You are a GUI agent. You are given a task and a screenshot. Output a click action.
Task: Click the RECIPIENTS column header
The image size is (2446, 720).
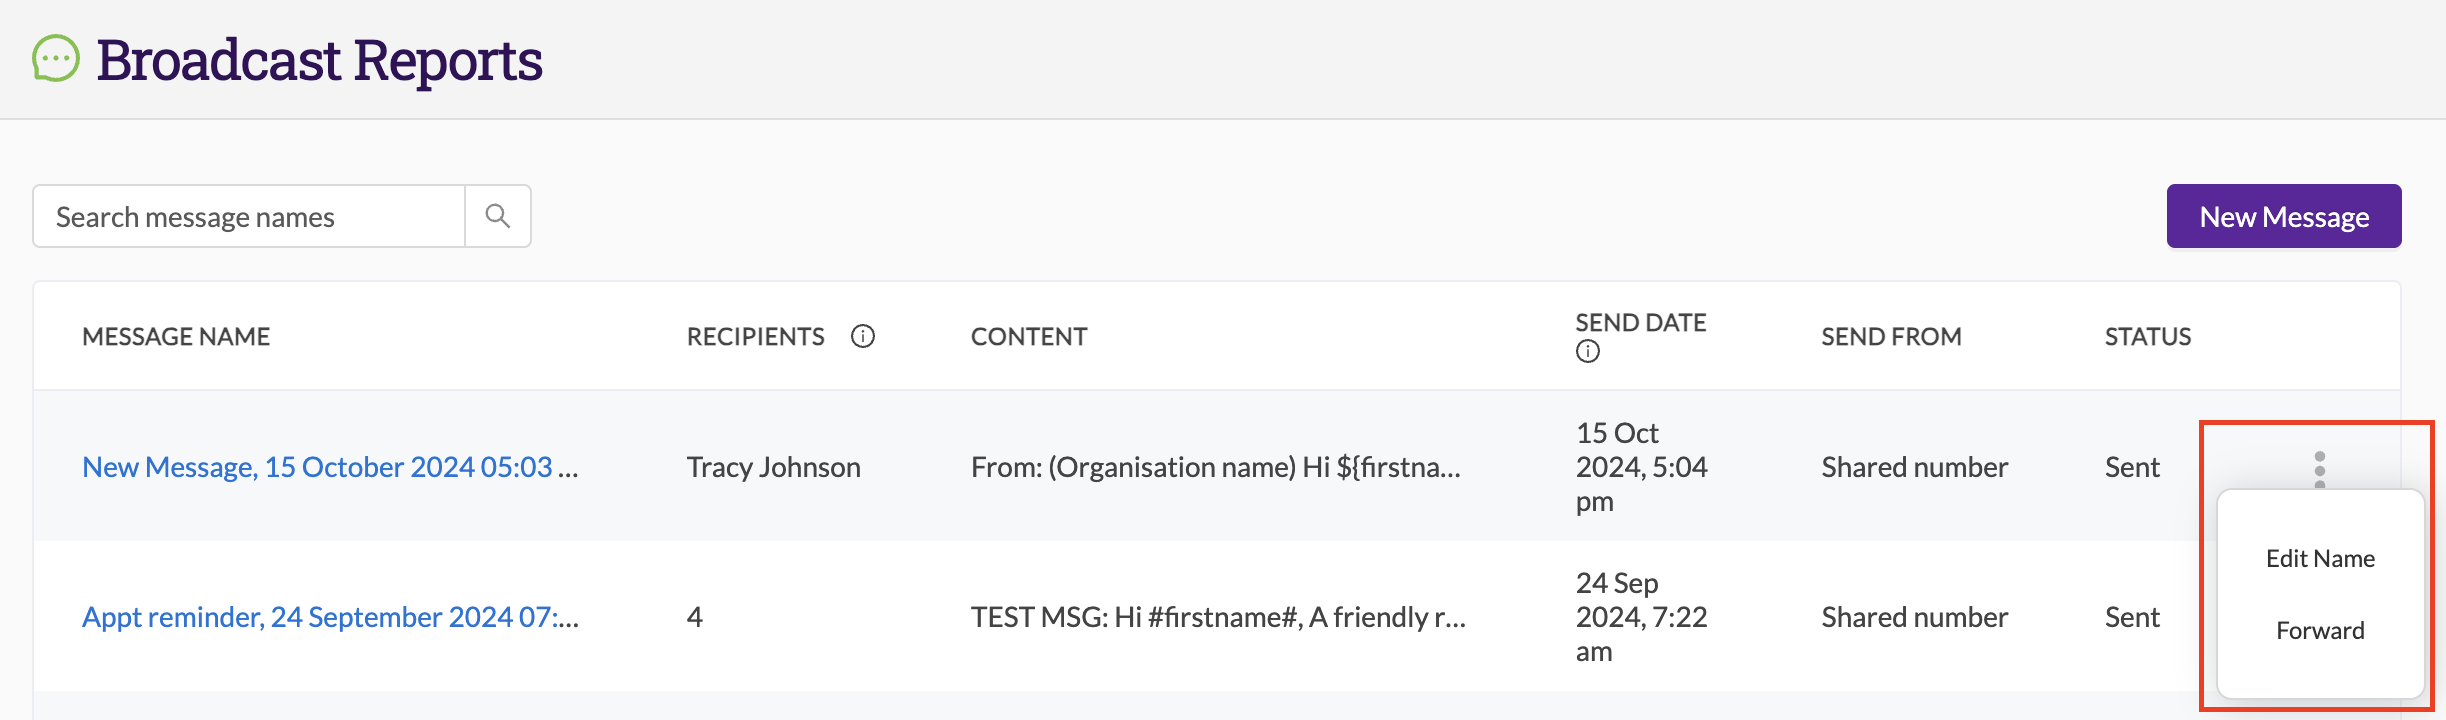(x=756, y=337)
